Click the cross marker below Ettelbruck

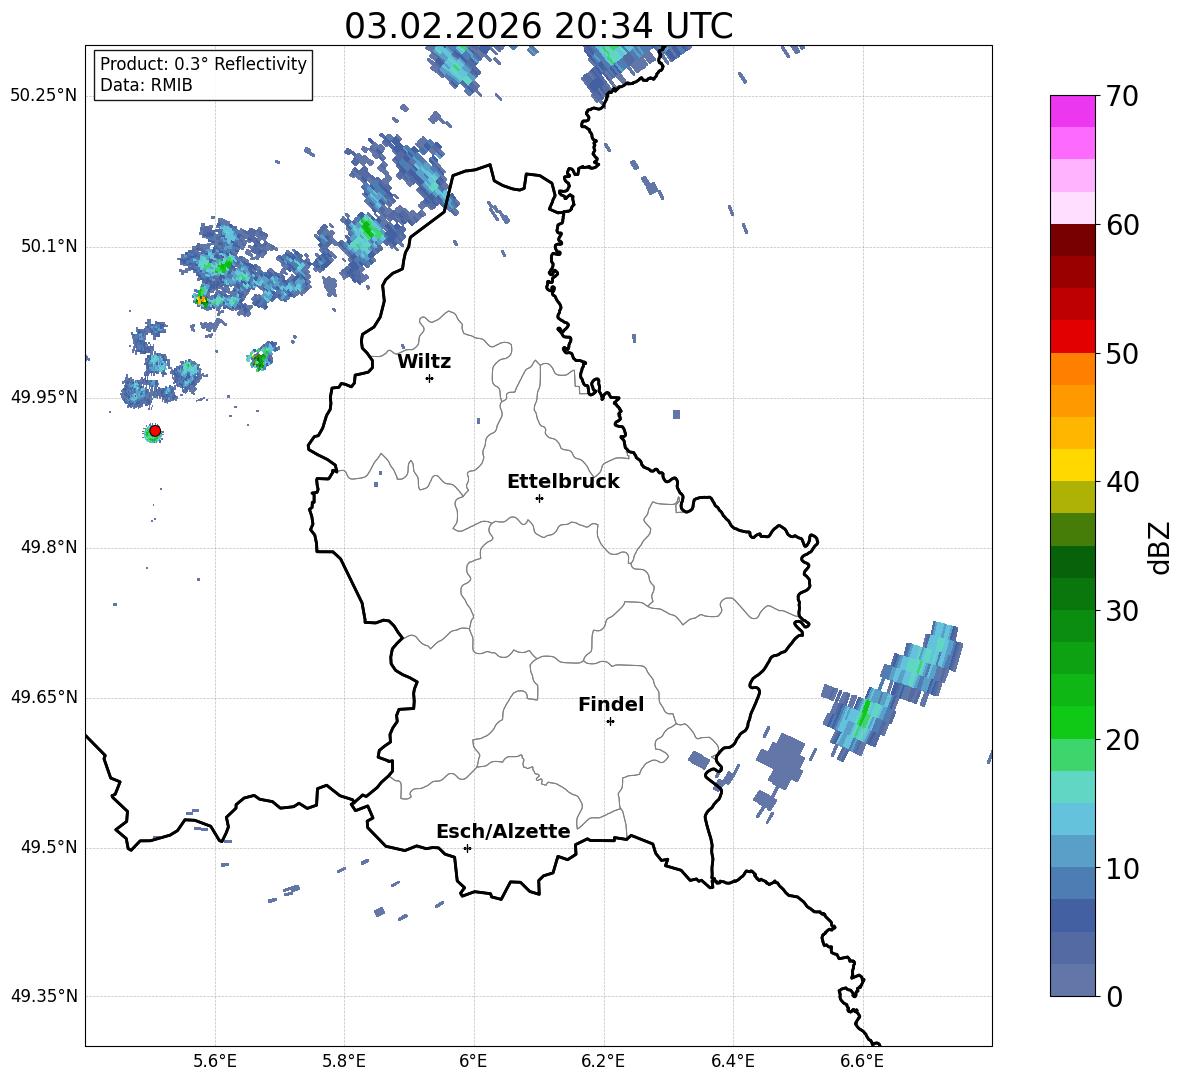click(x=539, y=498)
